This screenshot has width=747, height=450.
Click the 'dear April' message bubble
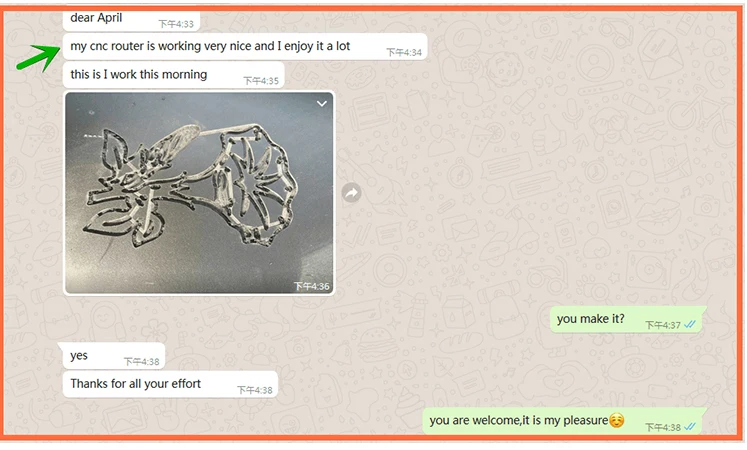point(131,20)
